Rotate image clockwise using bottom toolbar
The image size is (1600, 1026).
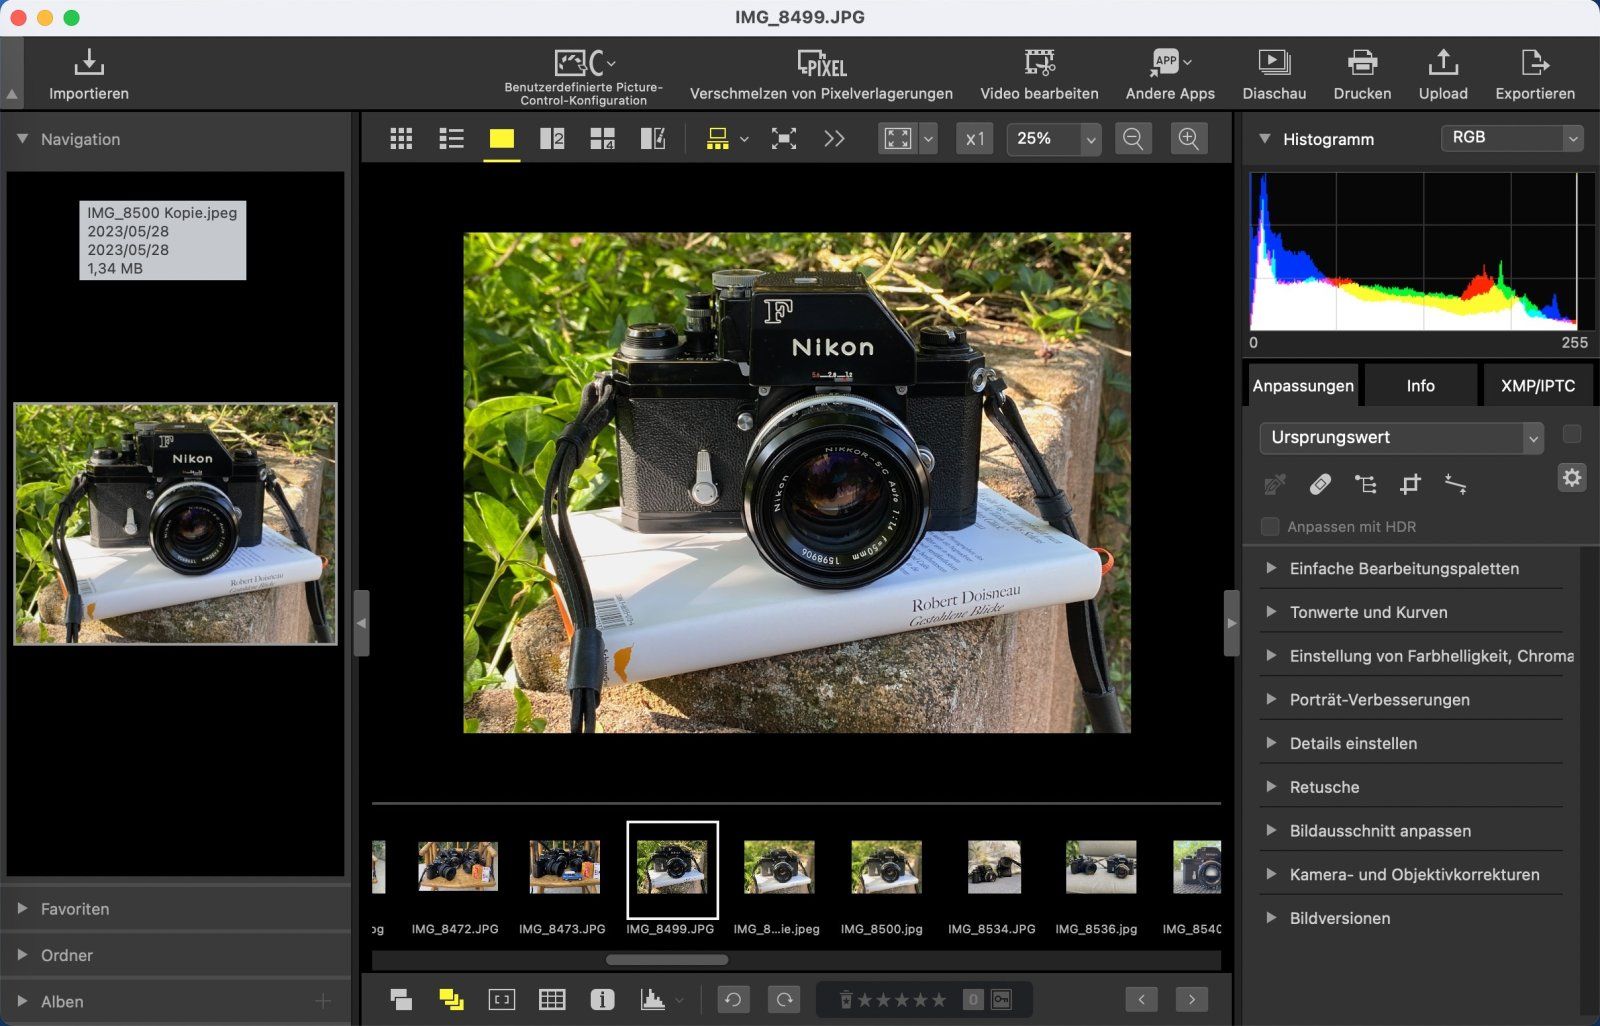click(x=784, y=999)
